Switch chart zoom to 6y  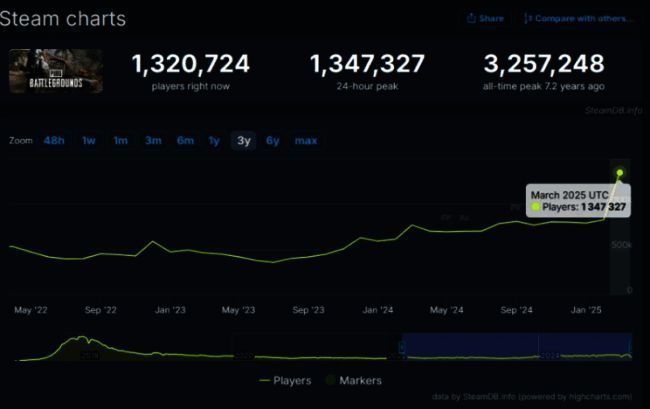[272, 141]
